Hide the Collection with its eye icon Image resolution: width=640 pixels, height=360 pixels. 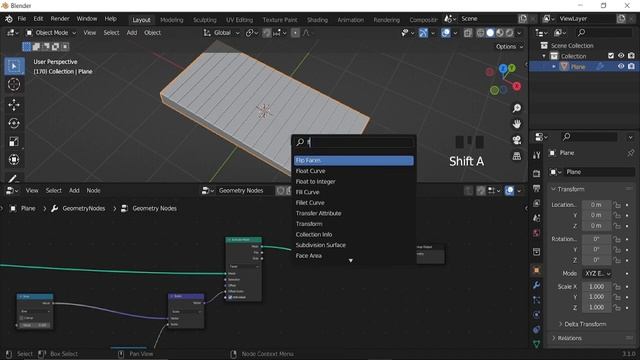tap(621, 56)
